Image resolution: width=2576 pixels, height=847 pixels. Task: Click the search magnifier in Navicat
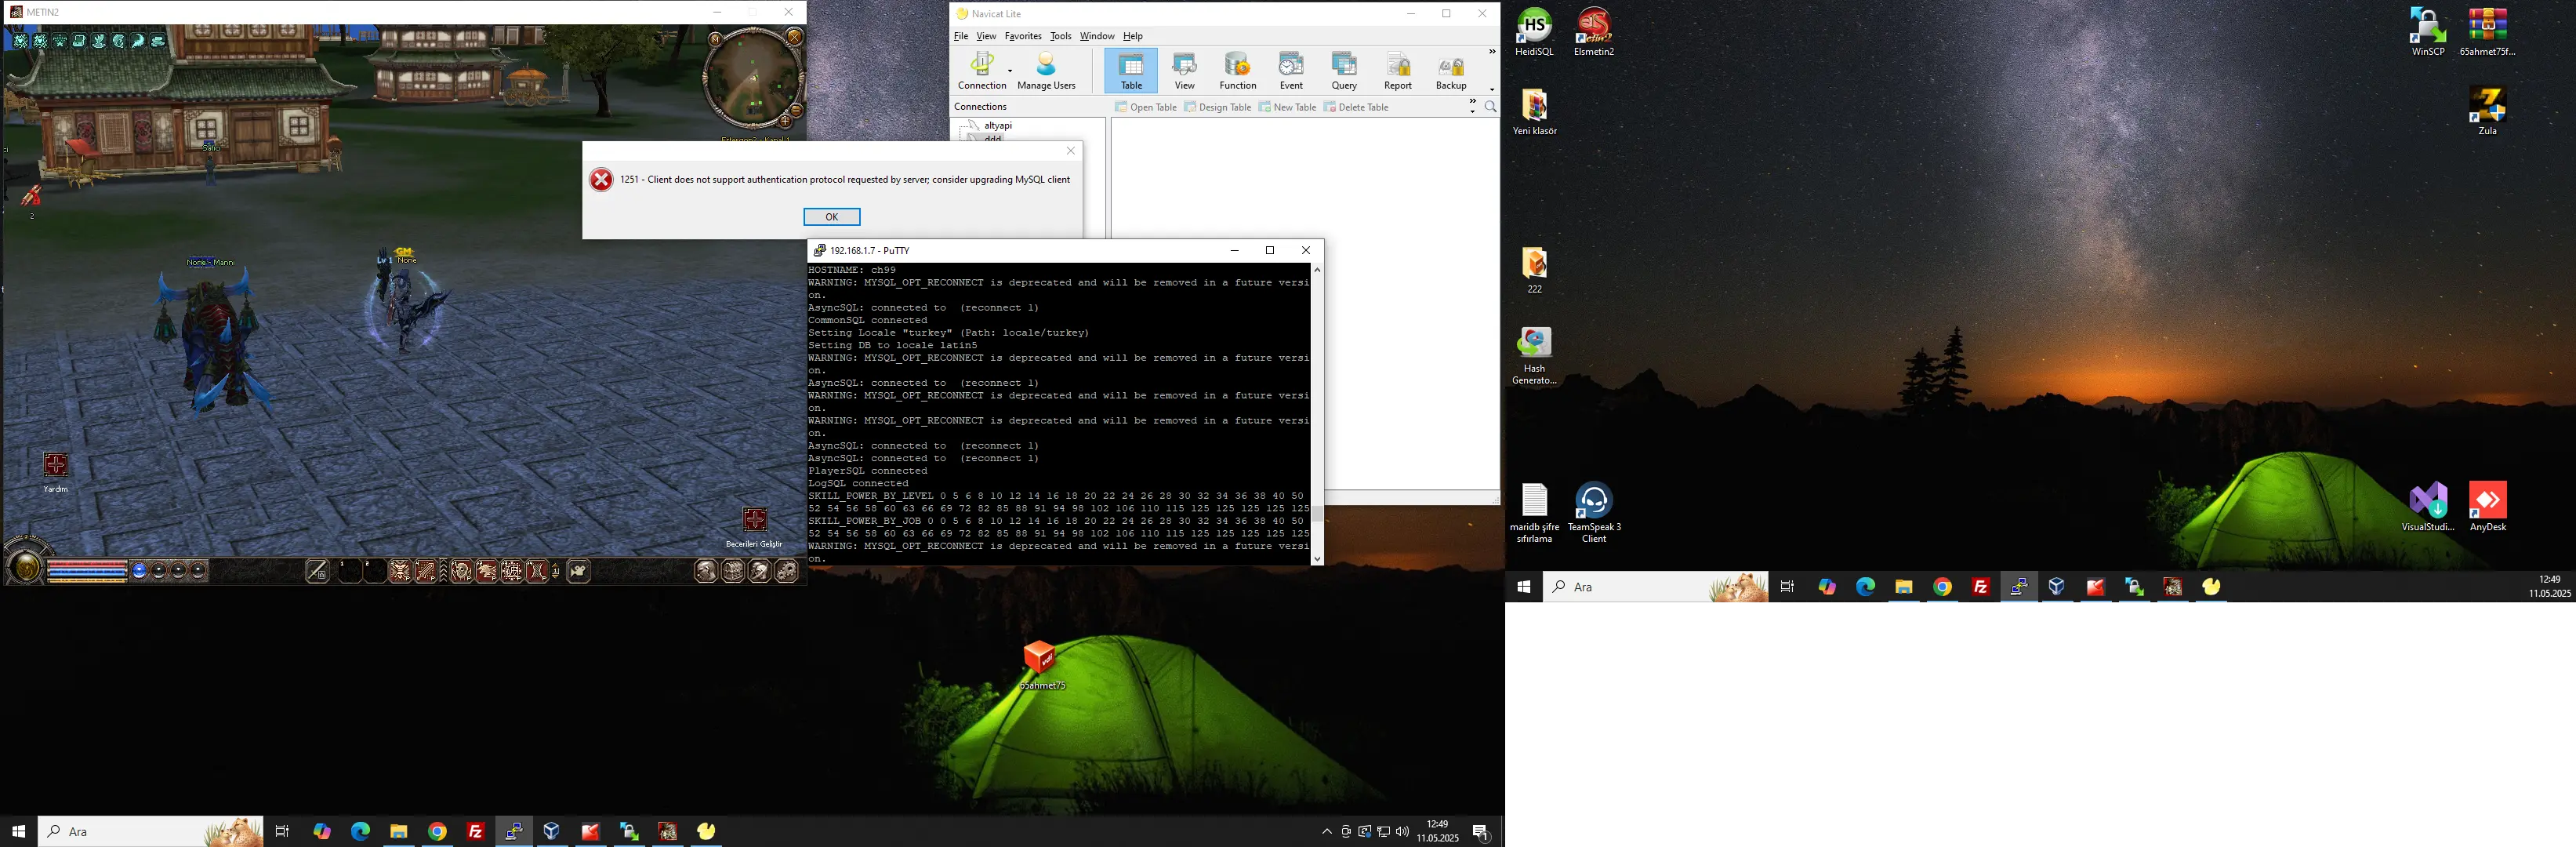click(x=1491, y=107)
